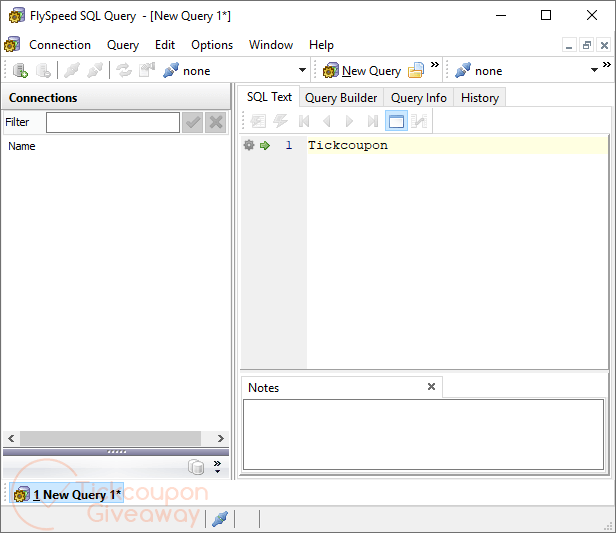Click the horizontal scrollbar thumb in Connections
The image size is (616, 533).
[x=111, y=438]
